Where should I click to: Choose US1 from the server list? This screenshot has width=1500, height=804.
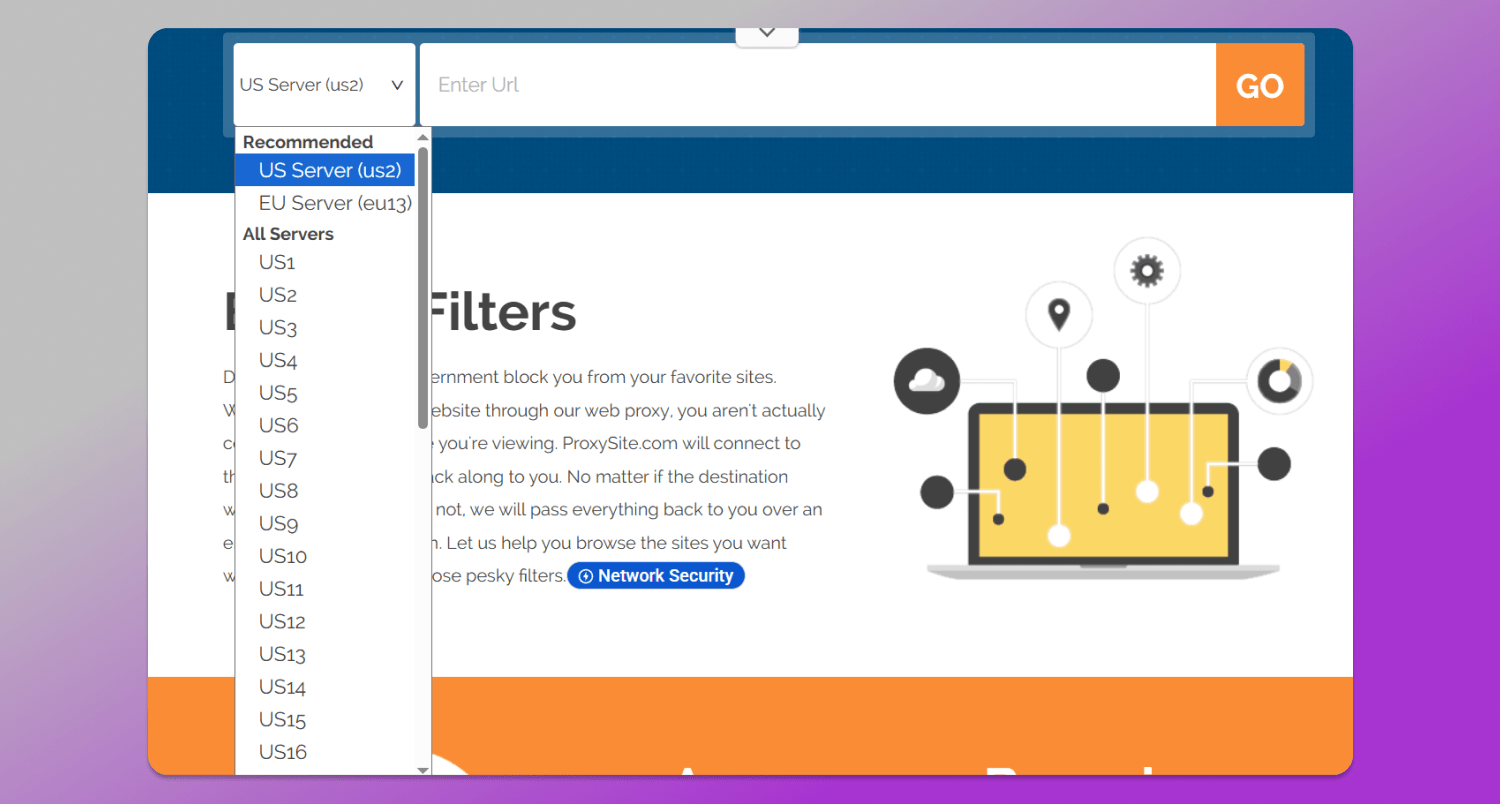[277, 263]
